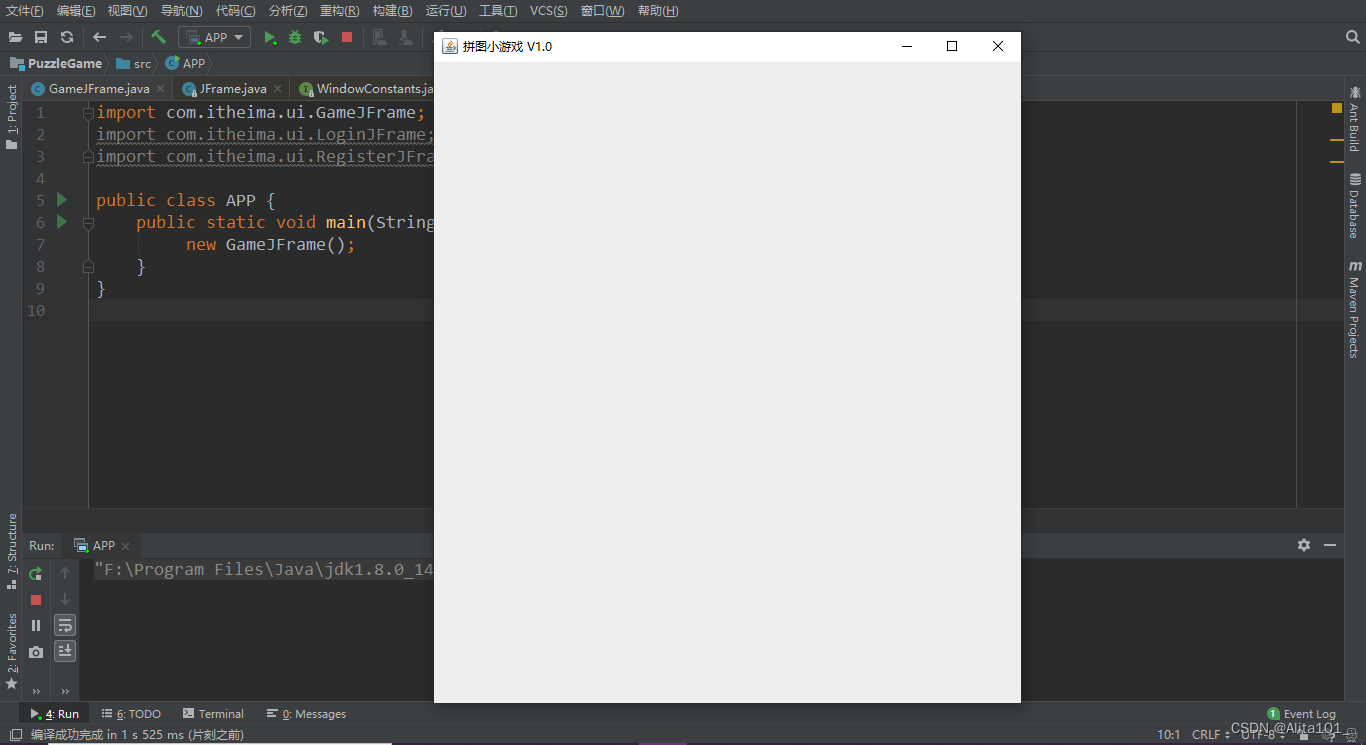Screen dimensions: 1366x745
Task: Close the JFrame.java tab
Action: coord(278,89)
